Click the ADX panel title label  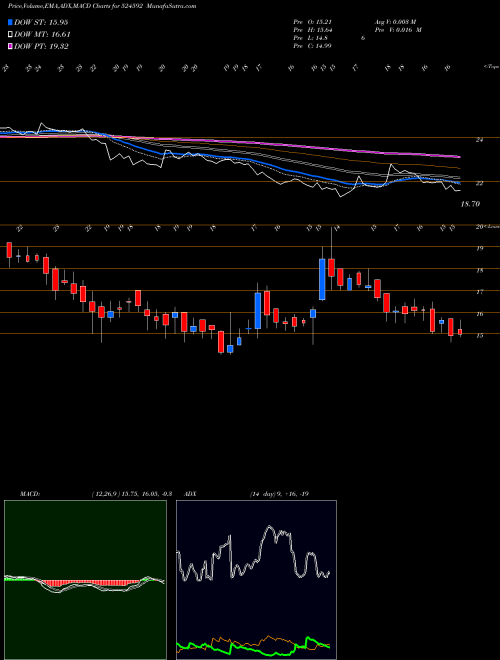click(x=190, y=494)
